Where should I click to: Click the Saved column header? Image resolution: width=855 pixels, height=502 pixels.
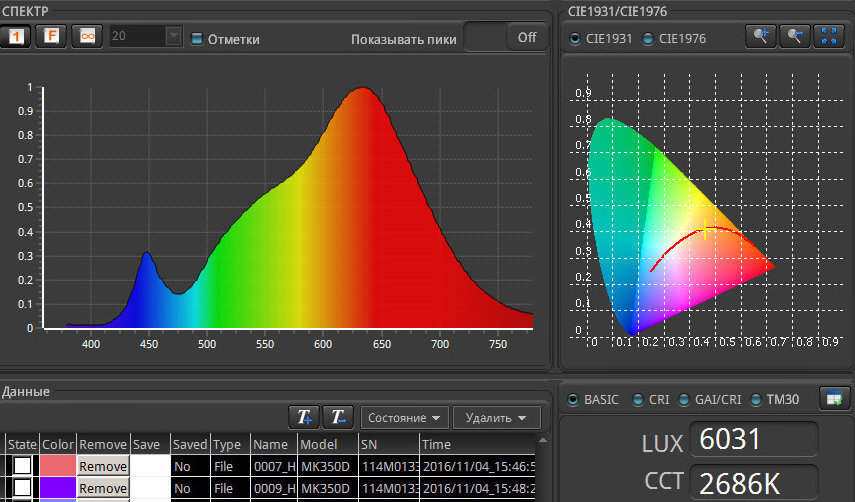coord(190,444)
